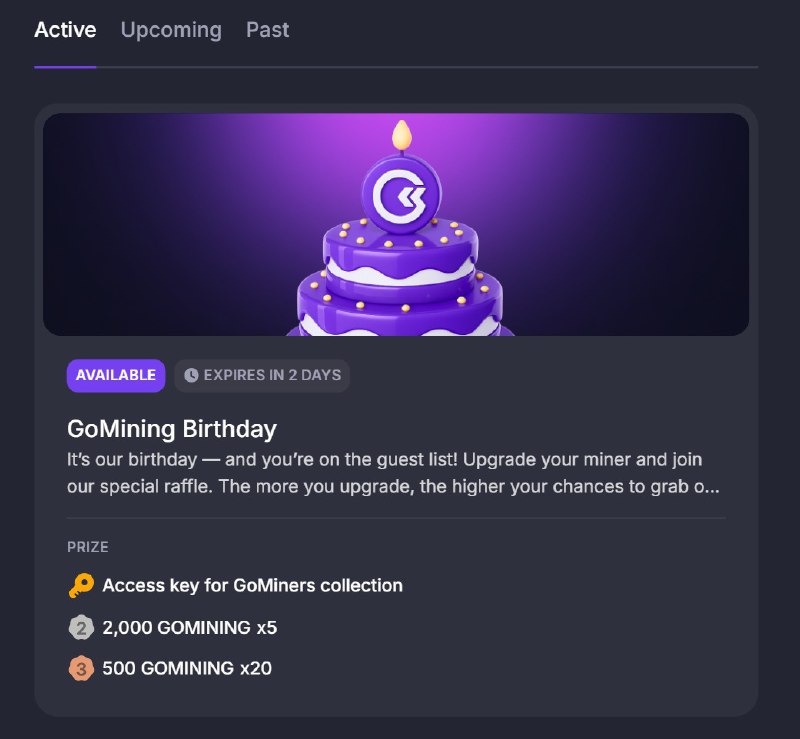Expand the truncated birthday raffle description
The height and width of the screenshot is (739, 800).
(x=393, y=473)
